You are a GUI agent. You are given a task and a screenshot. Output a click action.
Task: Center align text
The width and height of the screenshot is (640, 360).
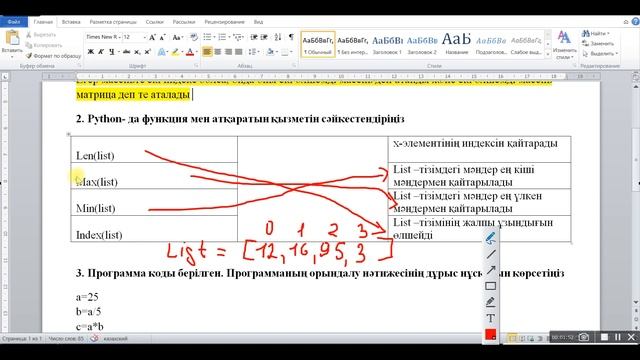[x=218, y=52]
